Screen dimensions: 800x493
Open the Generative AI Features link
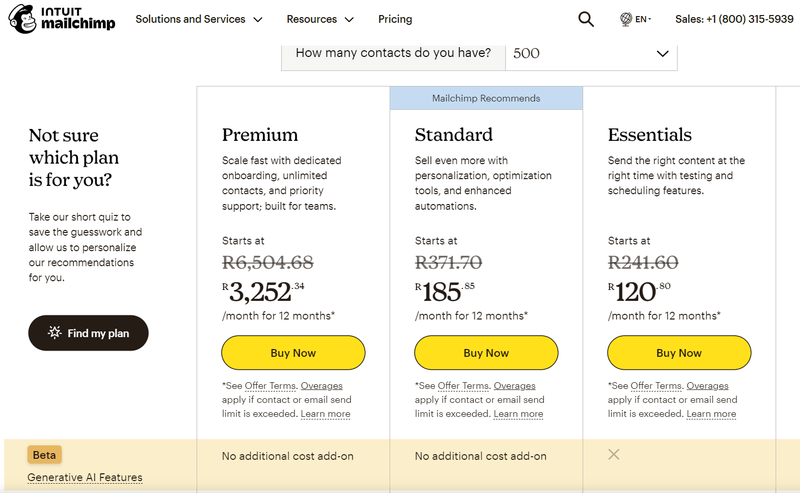pos(85,477)
